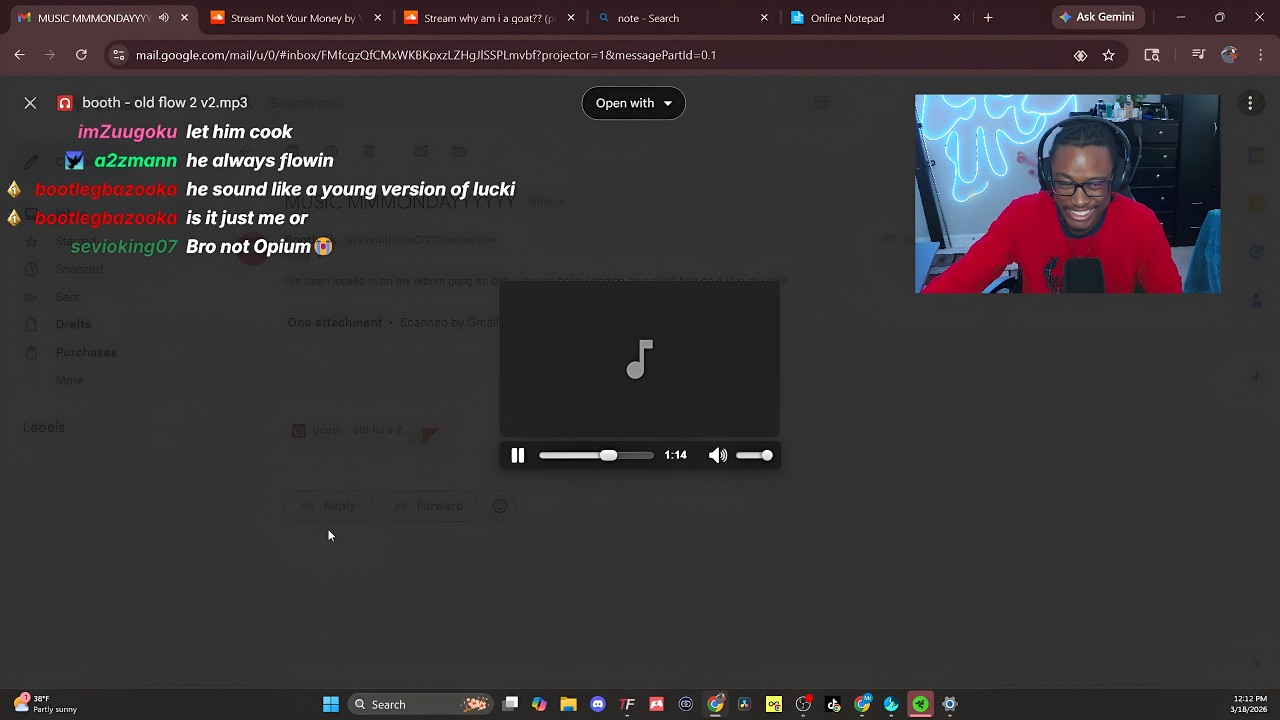View site information icon in address bar
The width and height of the screenshot is (1280, 720).
tap(118, 55)
